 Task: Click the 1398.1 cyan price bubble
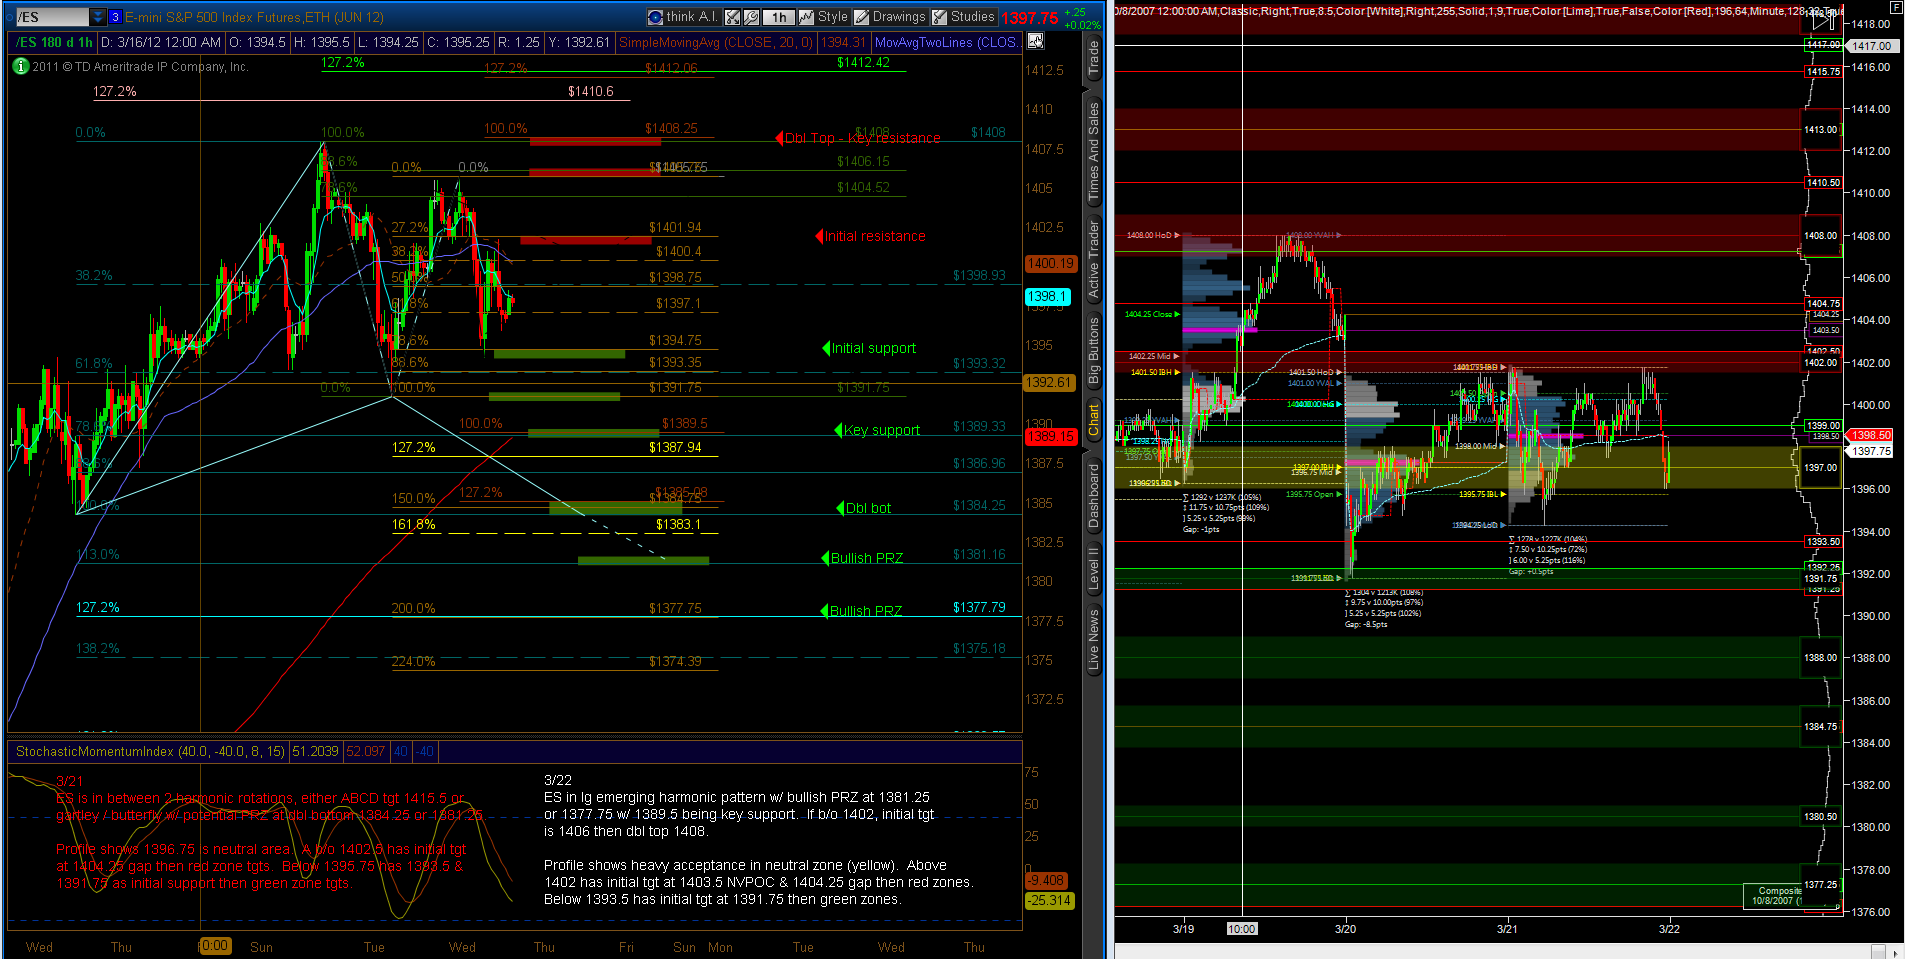click(1048, 297)
